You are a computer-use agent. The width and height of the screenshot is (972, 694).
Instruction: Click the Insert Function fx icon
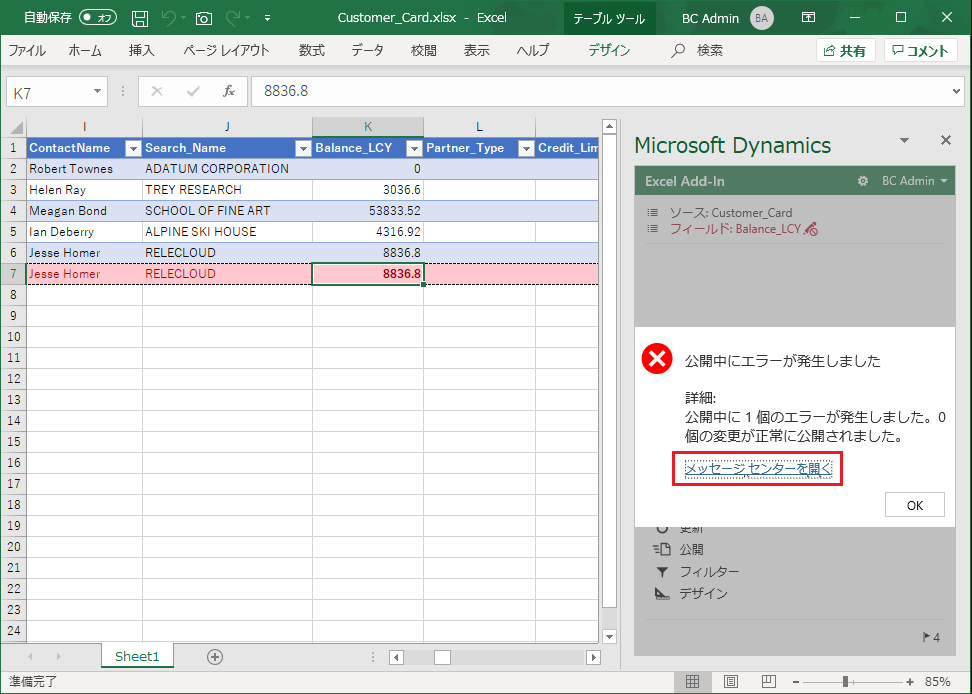point(229,92)
